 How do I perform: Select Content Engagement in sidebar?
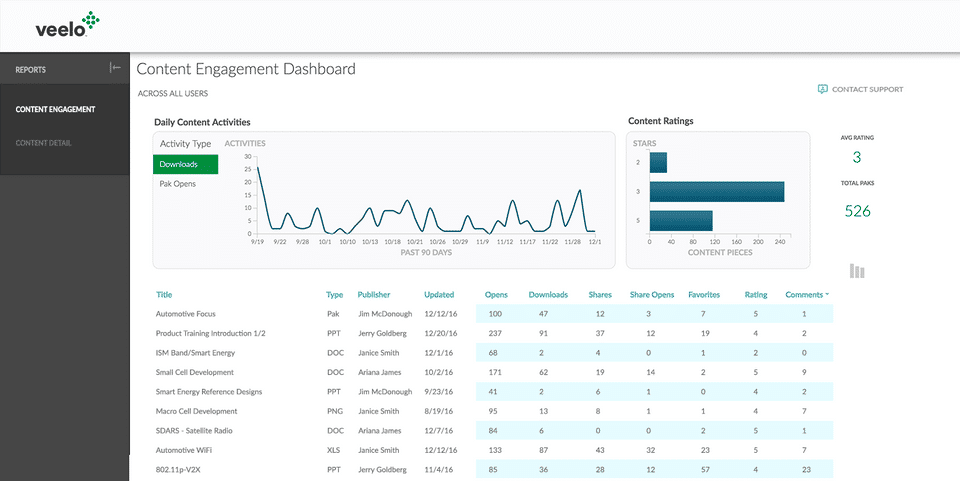pyautogui.click(x=55, y=109)
